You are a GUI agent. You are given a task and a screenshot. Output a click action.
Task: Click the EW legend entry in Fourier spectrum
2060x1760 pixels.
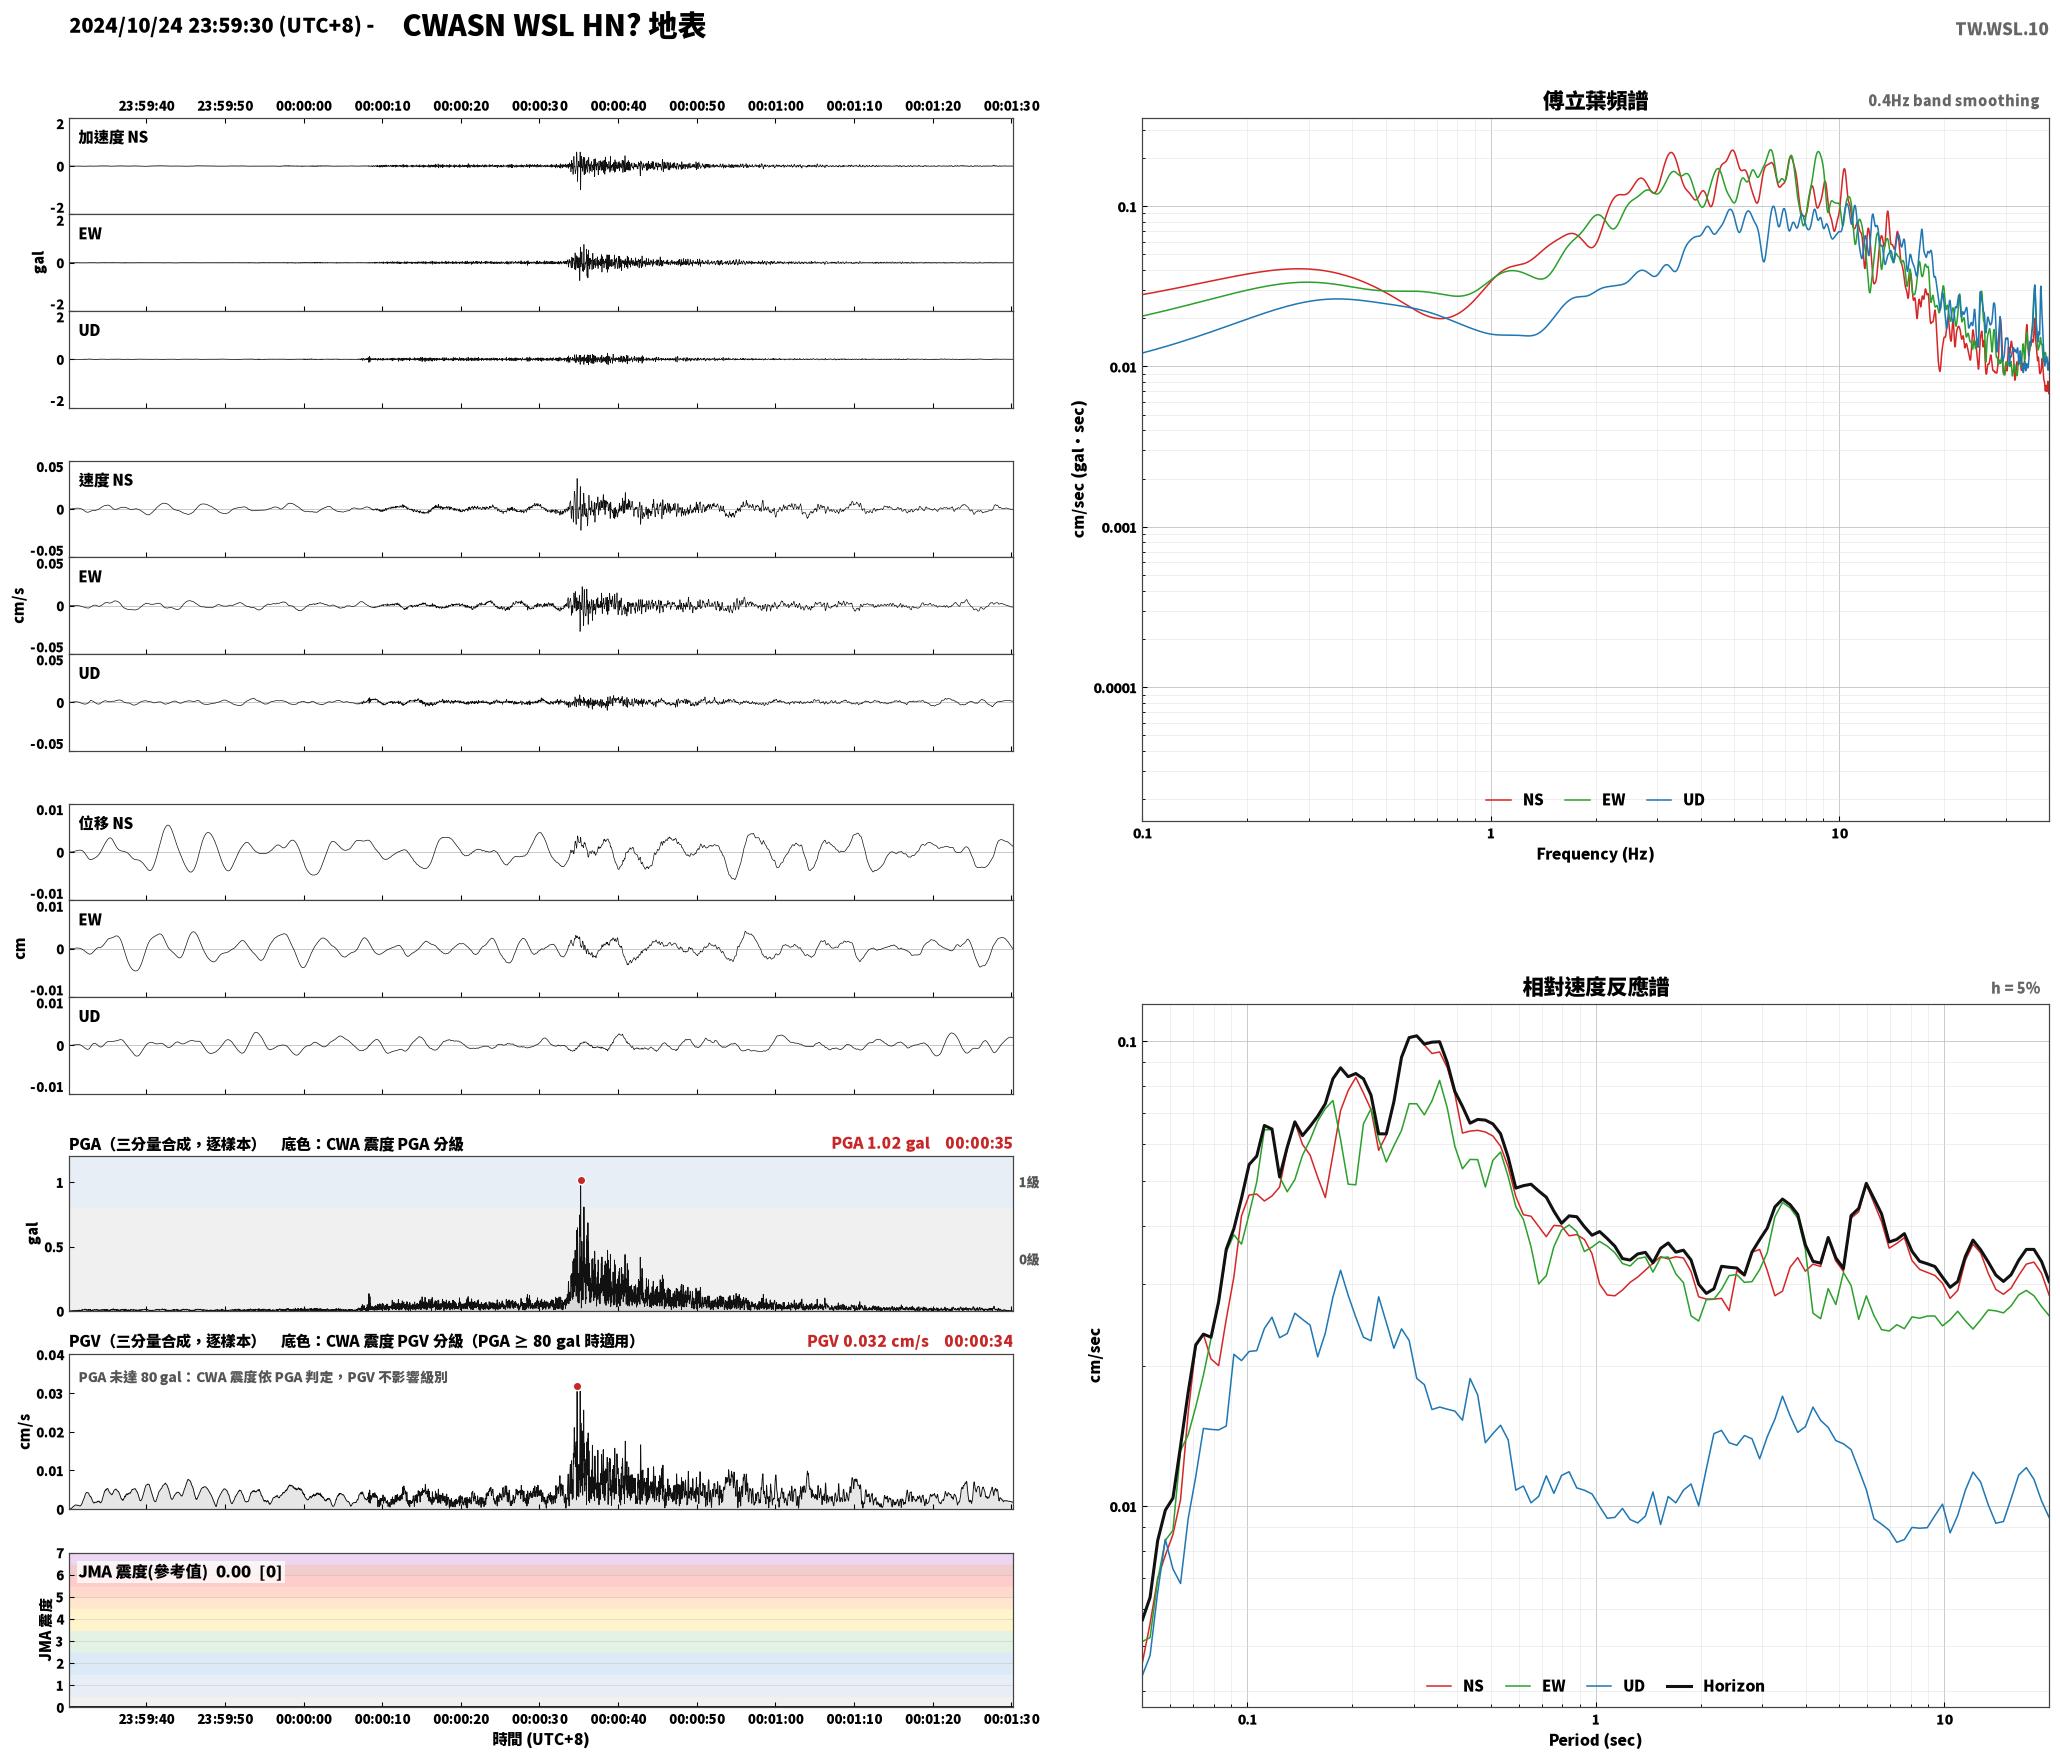1595,800
